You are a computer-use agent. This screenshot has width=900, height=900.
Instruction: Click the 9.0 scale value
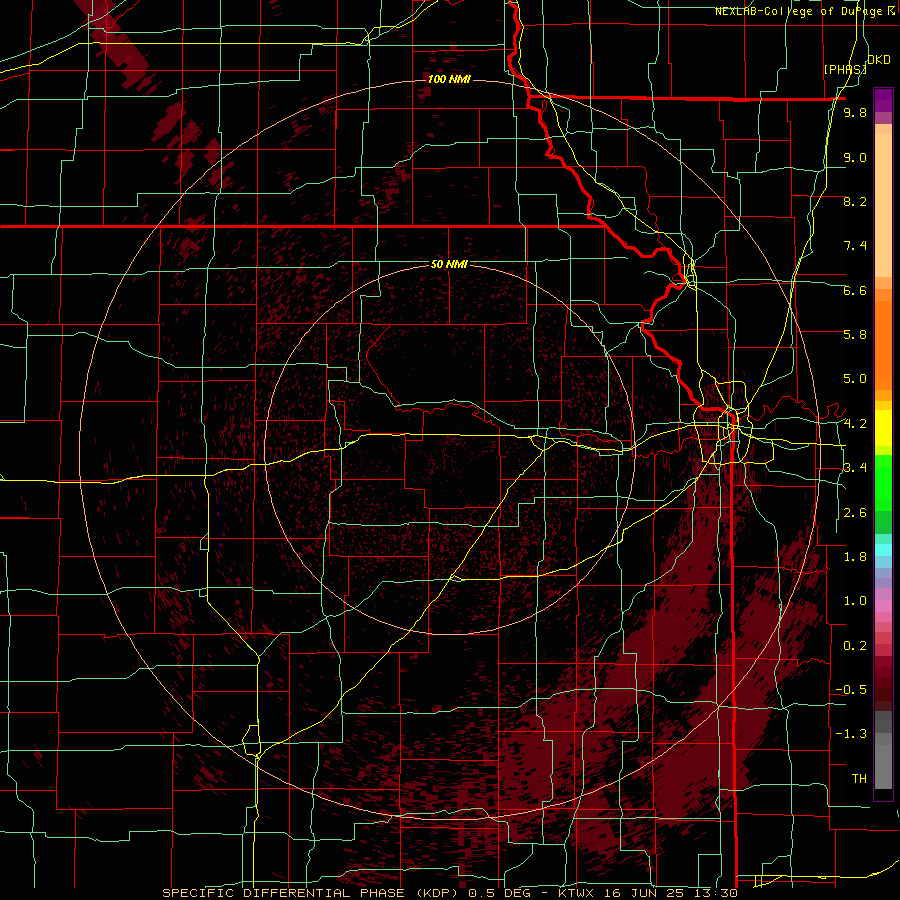click(x=855, y=157)
